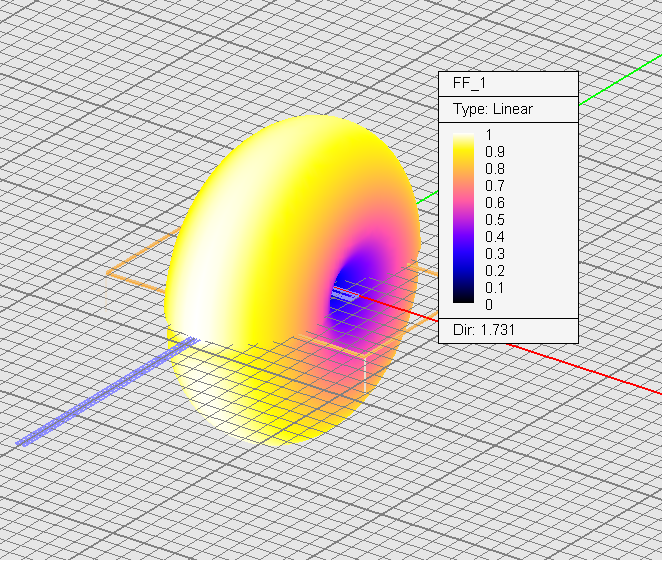Image resolution: width=664 pixels, height=562 pixels.
Task: Click the '0.9' legend scale value
Action: click(x=495, y=152)
